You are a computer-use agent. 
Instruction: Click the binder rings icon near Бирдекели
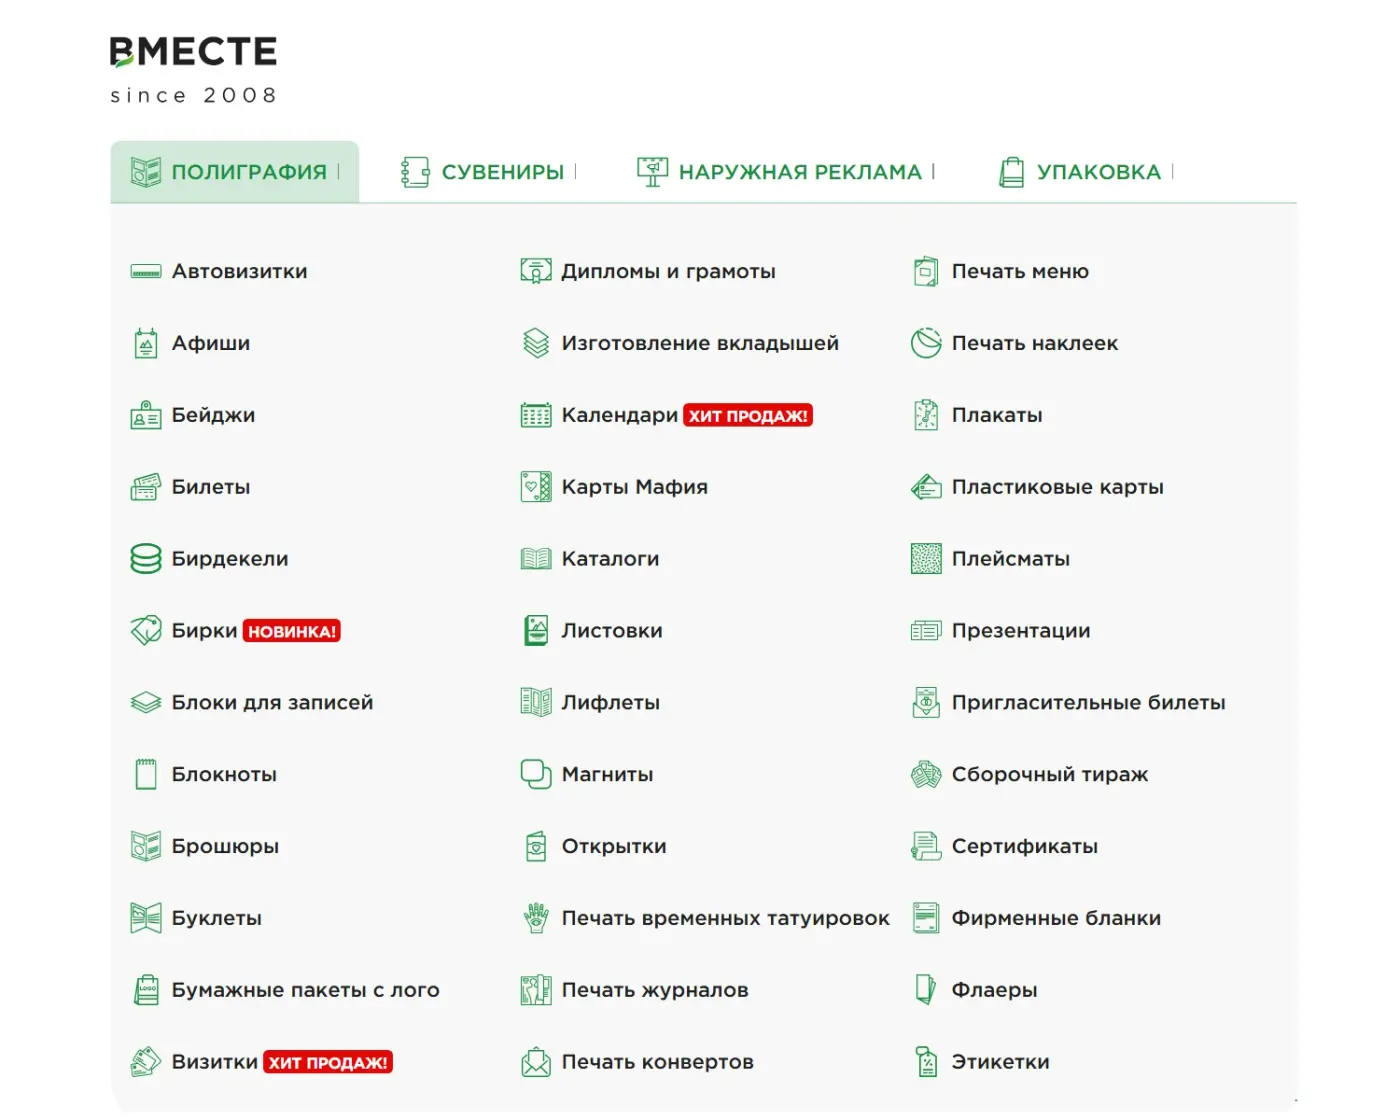[146, 559]
